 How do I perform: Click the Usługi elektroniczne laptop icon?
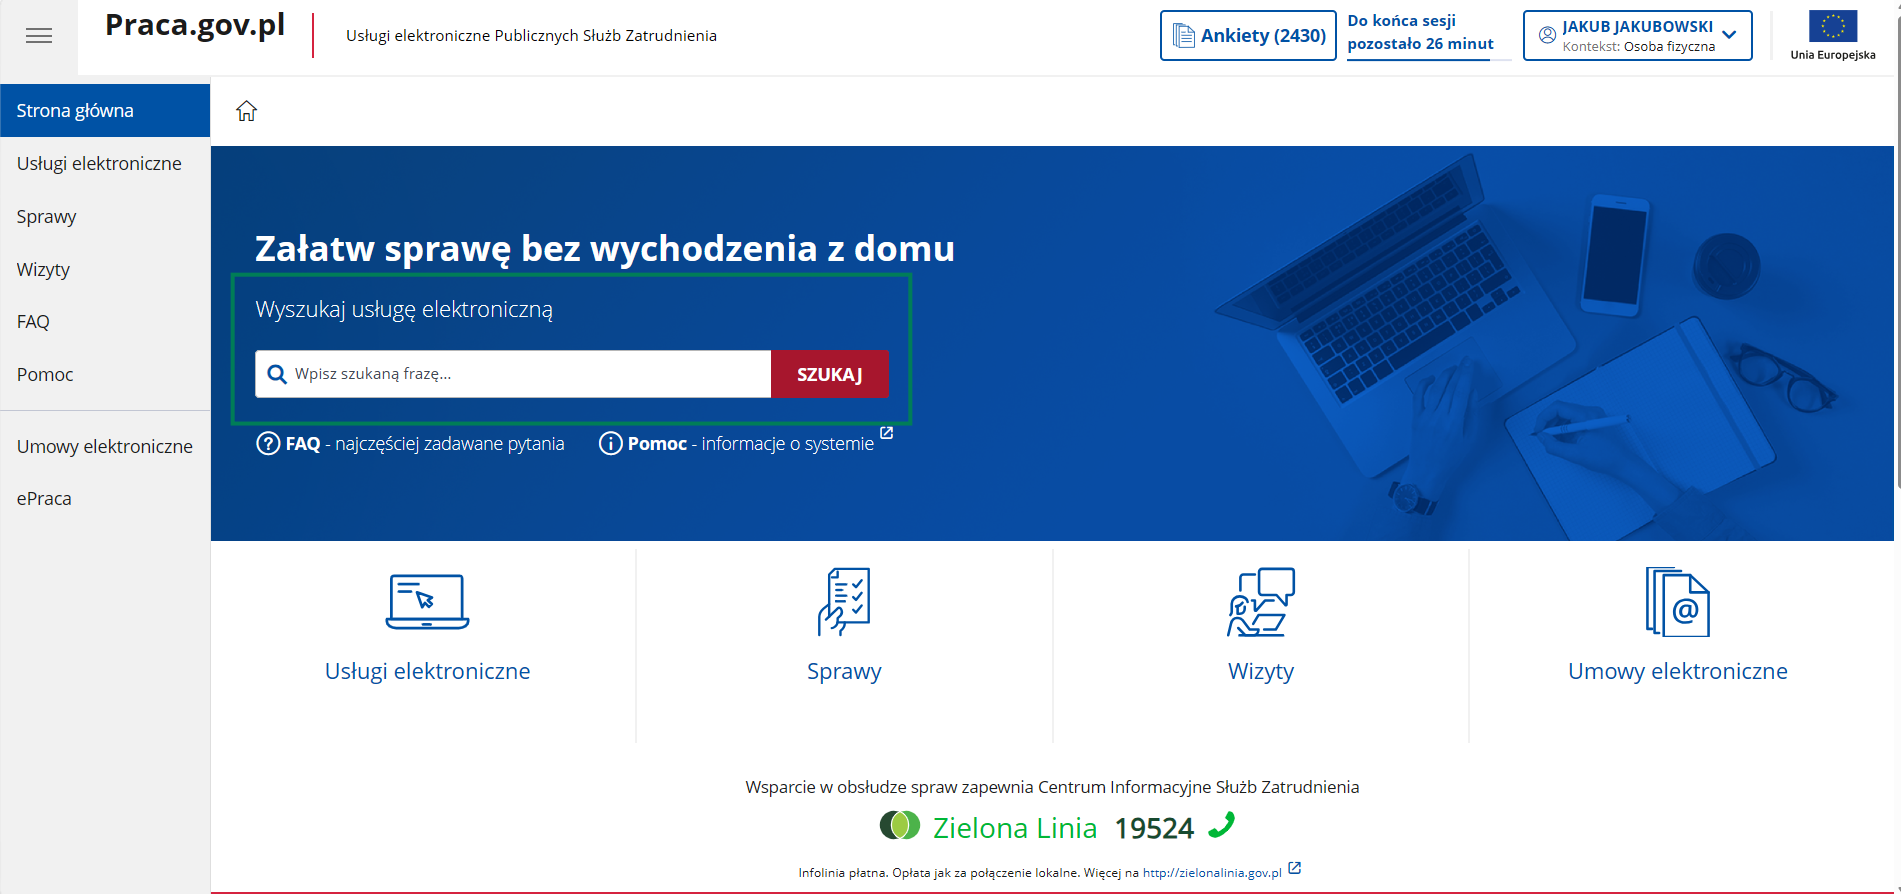point(427,602)
